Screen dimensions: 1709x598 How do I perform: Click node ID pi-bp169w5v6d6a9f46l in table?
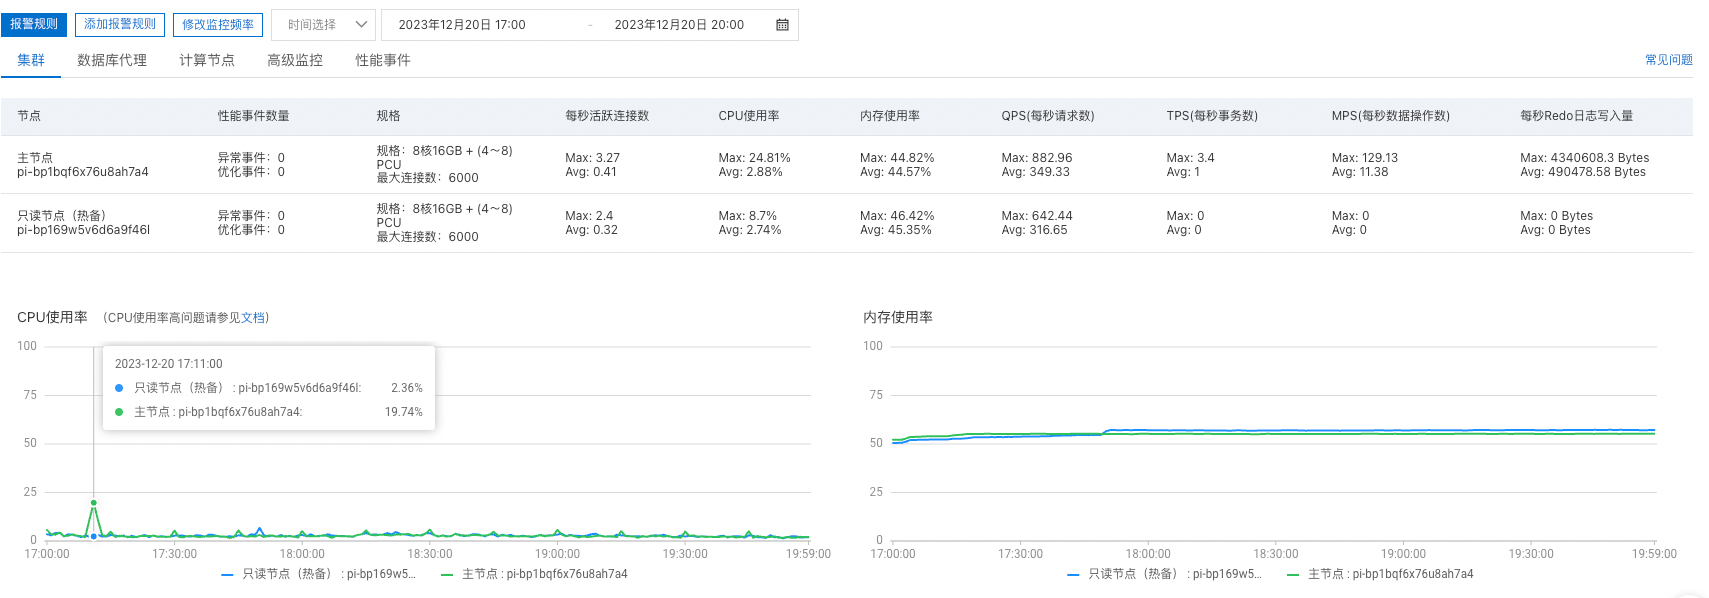[x=83, y=230]
